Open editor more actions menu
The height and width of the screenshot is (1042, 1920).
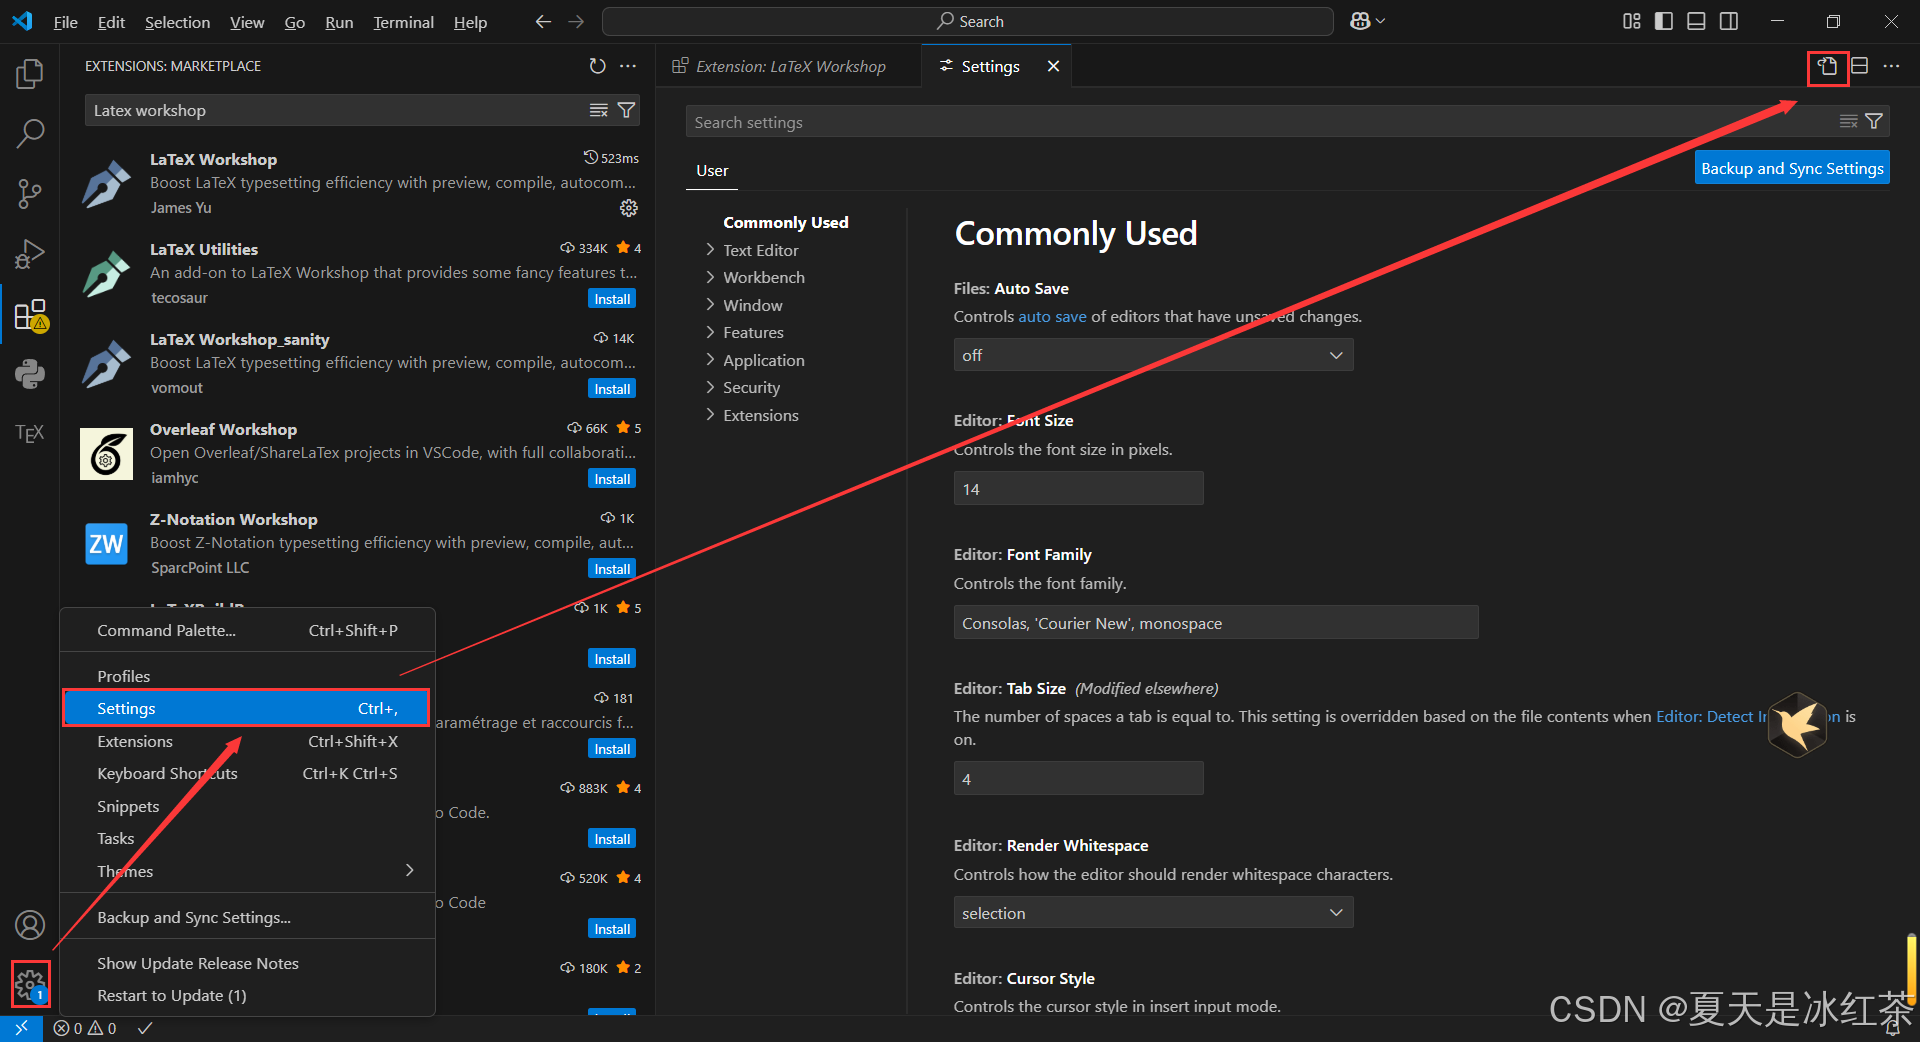click(x=1891, y=66)
